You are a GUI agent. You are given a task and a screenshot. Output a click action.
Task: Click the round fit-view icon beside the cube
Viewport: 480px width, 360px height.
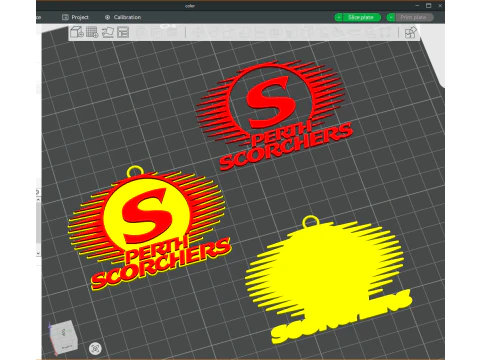click(95, 348)
